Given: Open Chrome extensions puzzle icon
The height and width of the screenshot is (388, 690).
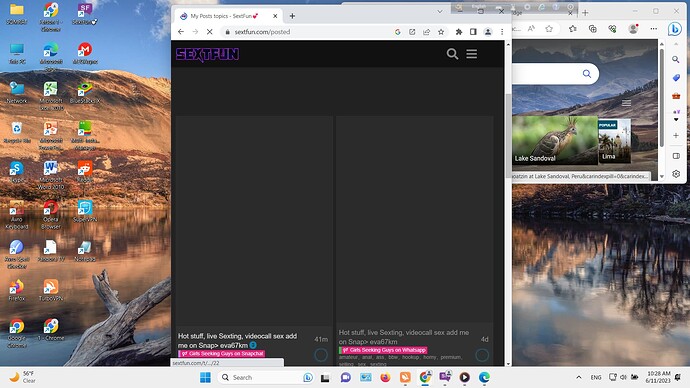Looking at the screenshot, I should (x=459, y=32).
